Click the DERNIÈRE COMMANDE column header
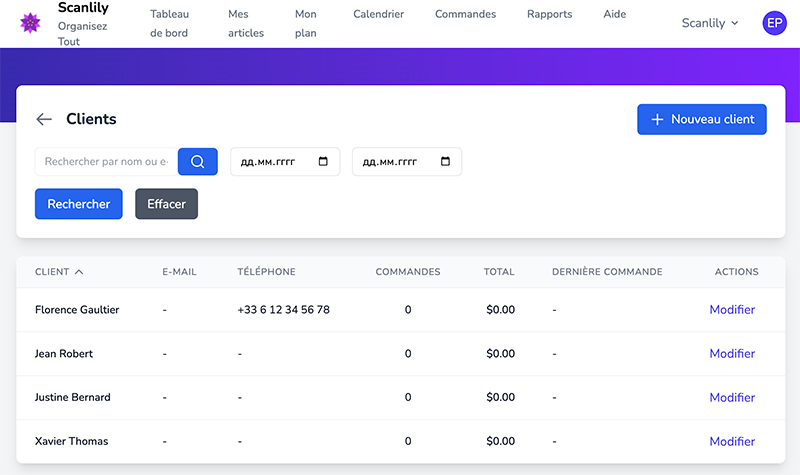 click(607, 272)
